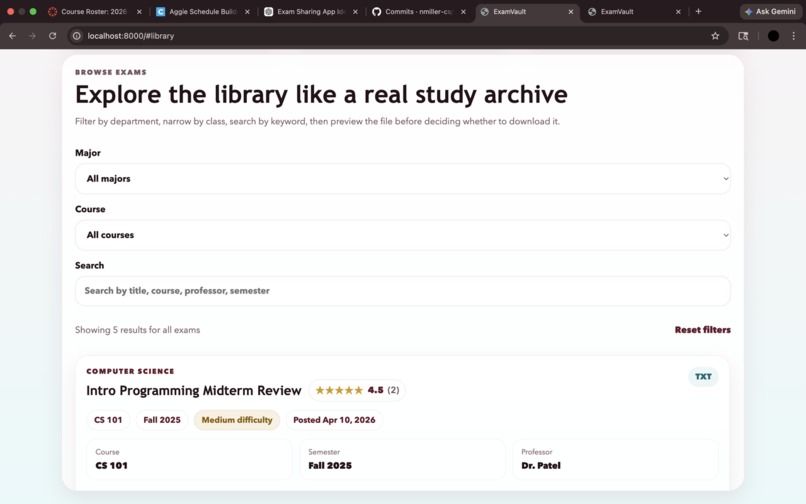Go back with the browser back arrow
Screen dimensions: 806x504
pos(12,36)
